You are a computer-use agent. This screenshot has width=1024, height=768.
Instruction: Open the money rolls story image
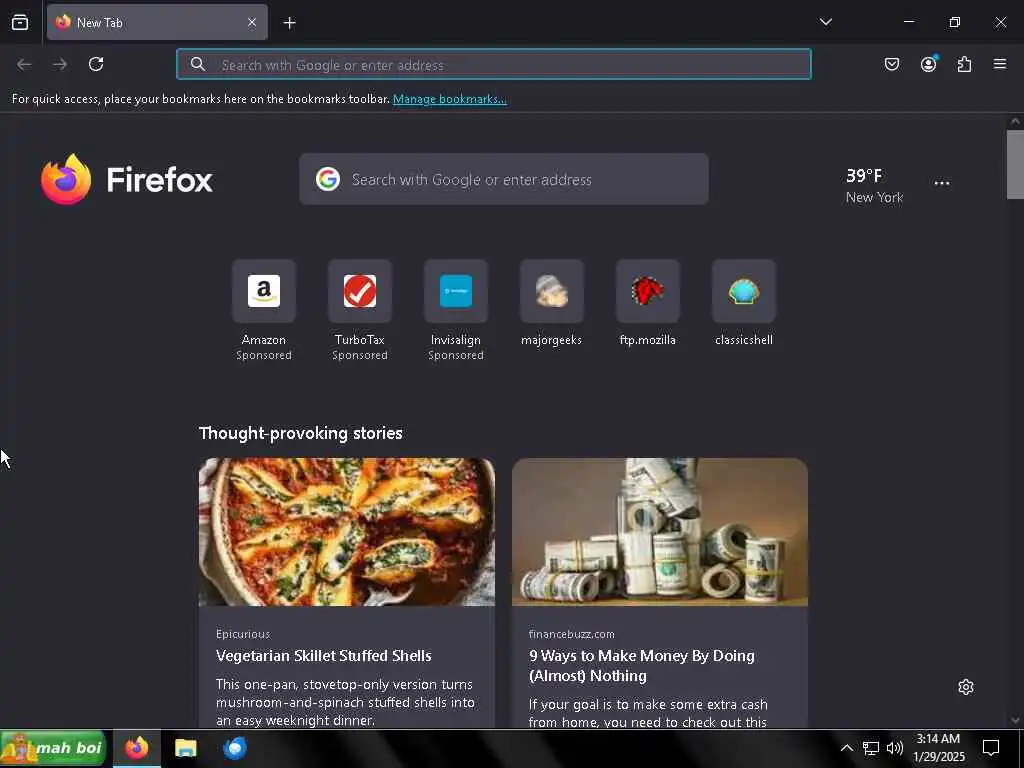(x=660, y=532)
